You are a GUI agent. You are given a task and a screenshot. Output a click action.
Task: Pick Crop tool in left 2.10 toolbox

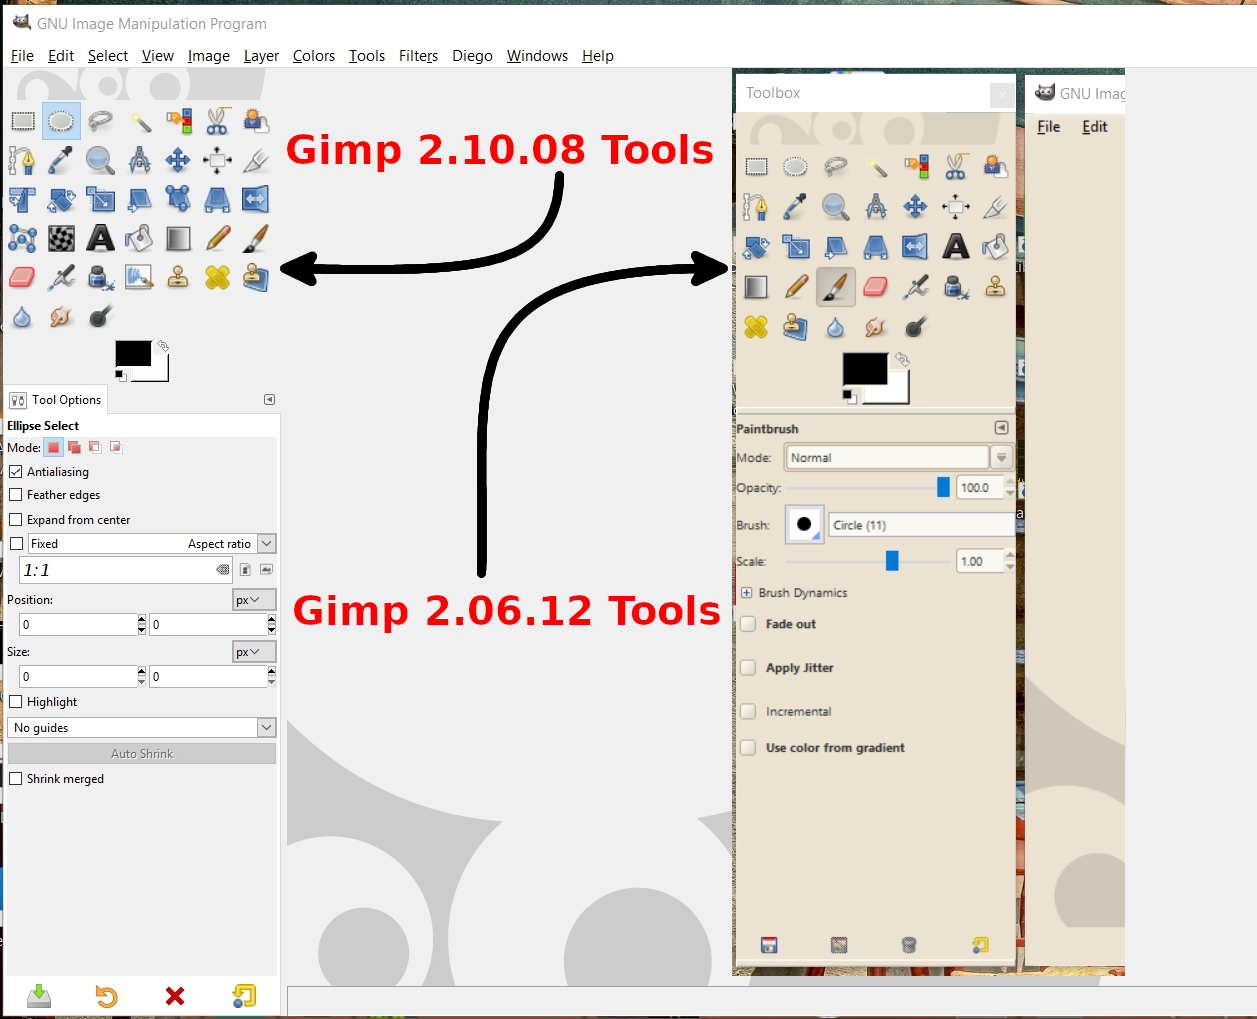(x=256, y=160)
